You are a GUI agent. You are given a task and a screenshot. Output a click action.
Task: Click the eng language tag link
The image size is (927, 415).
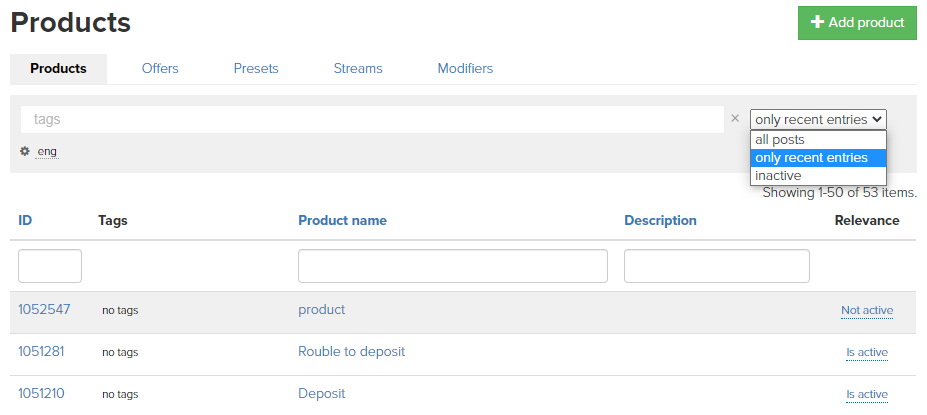47,152
